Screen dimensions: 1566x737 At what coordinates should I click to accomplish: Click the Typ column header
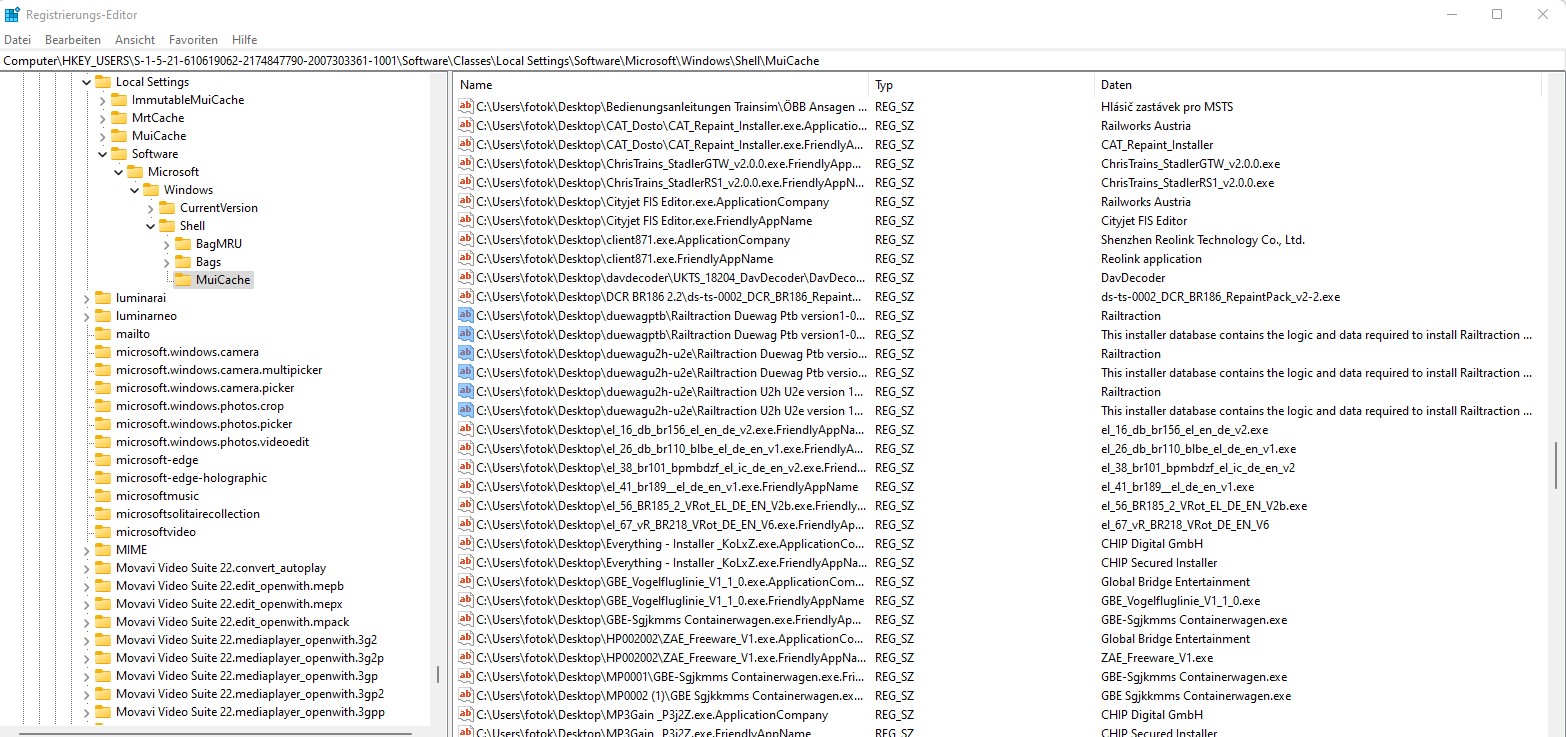[x=981, y=85]
